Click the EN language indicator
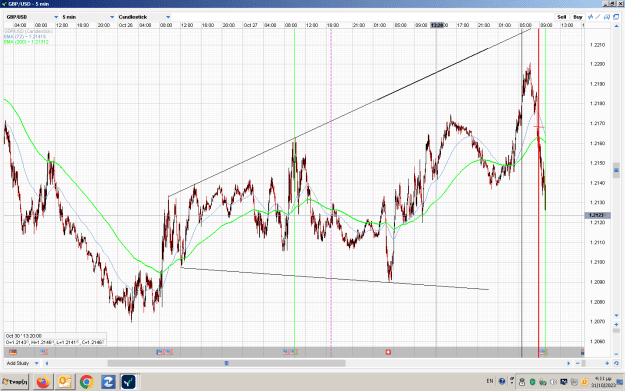 coord(490,381)
